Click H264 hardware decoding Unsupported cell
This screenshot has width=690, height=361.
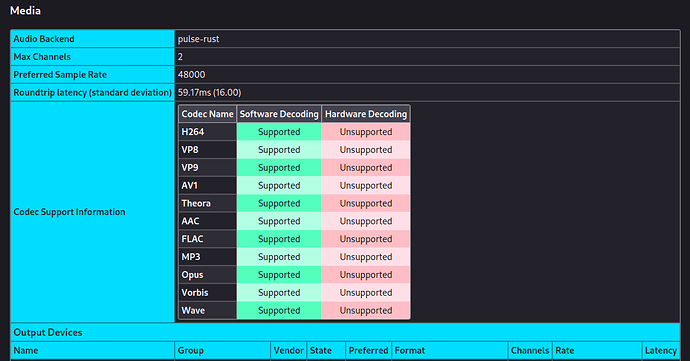pos(366,132)
